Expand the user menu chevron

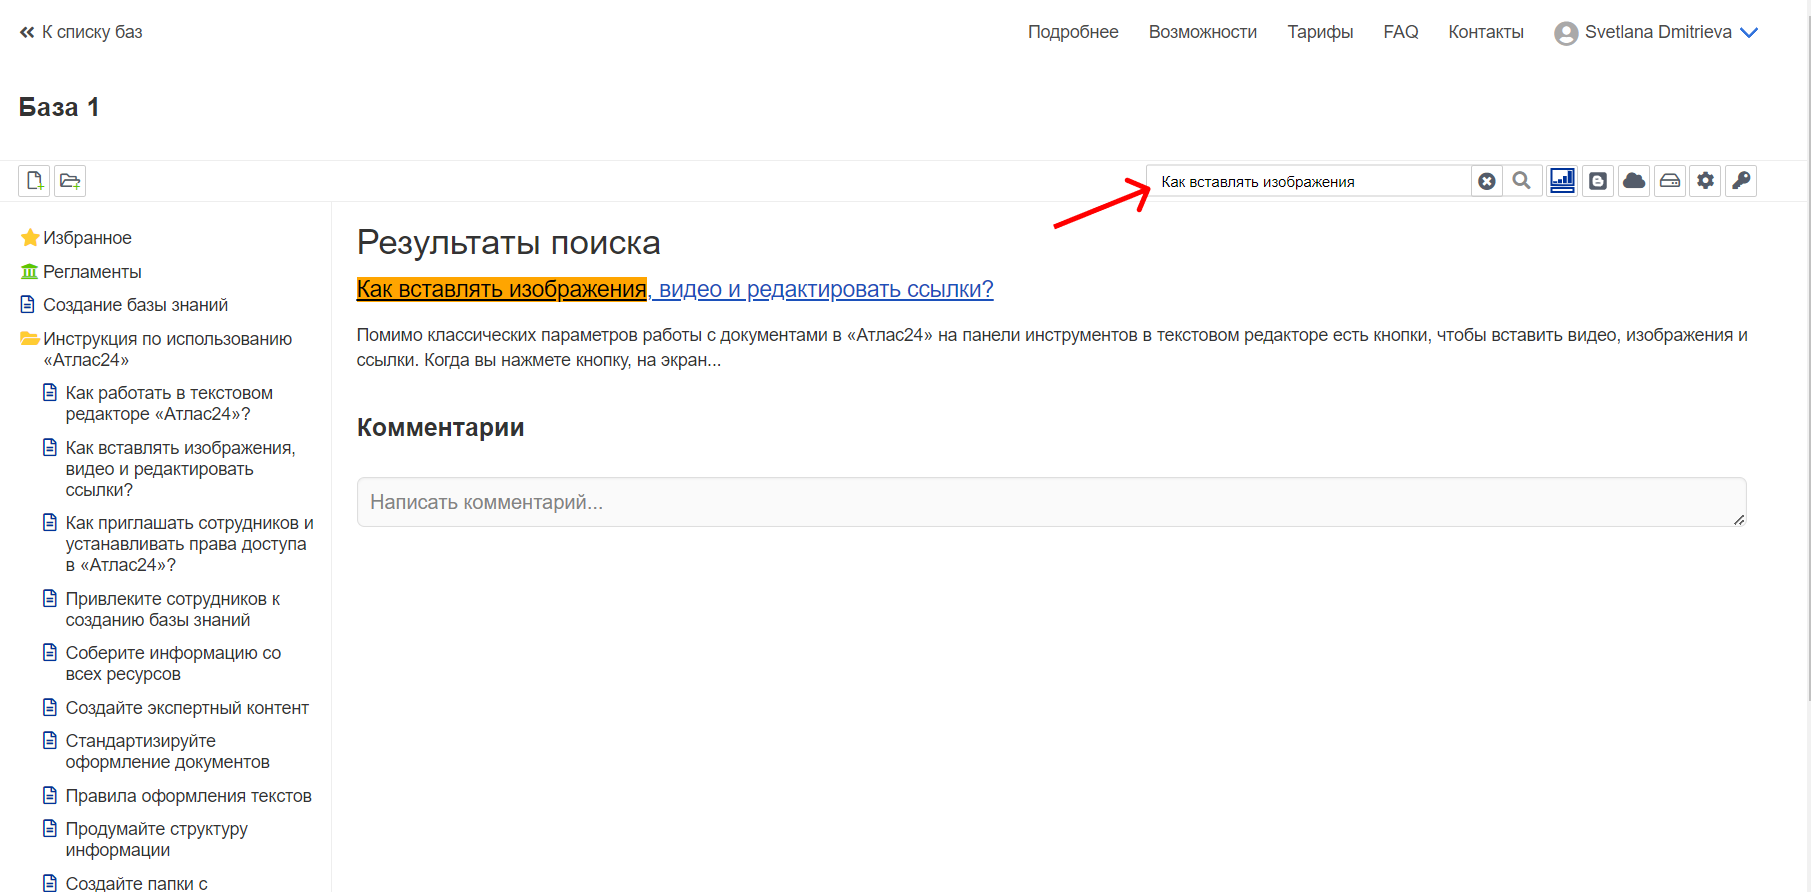click(1749, 33)
